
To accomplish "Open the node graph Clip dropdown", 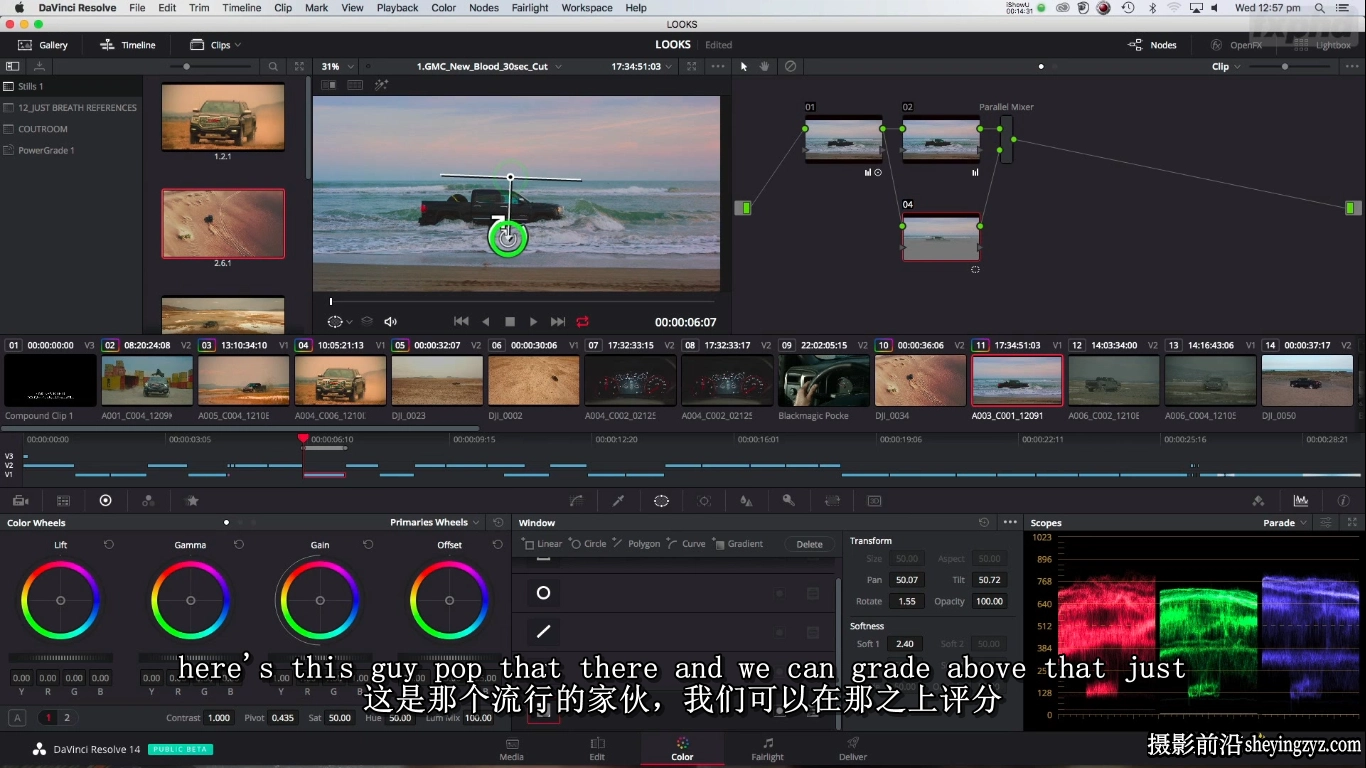I will click(x=1226, y=66).
